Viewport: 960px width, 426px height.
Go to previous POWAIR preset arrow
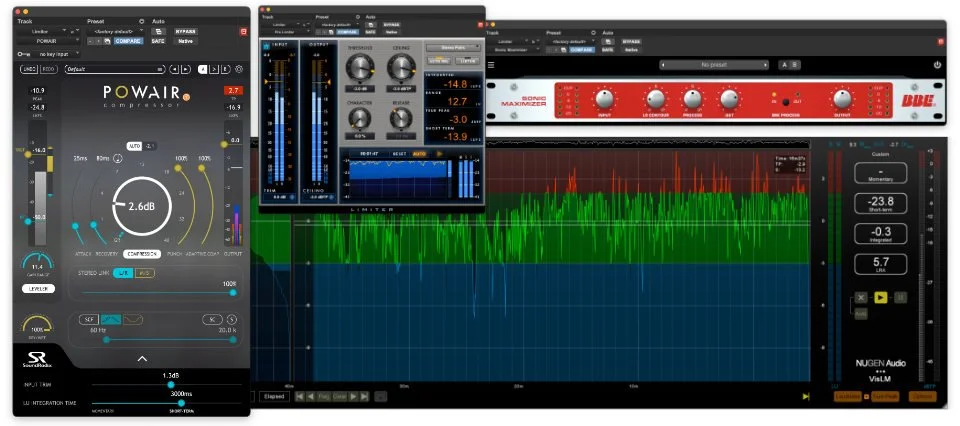(x=174, y=69)
